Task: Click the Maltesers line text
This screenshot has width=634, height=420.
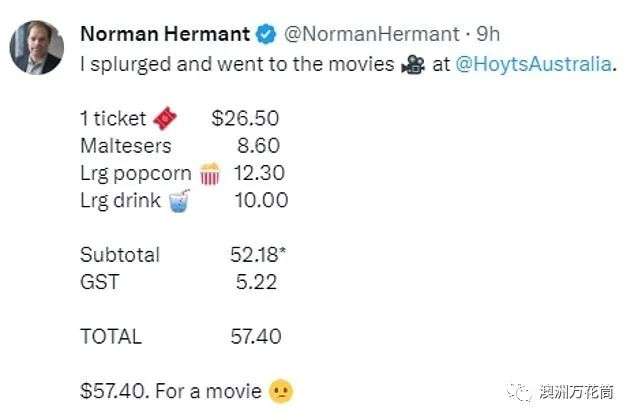Action: pos(125,146)
